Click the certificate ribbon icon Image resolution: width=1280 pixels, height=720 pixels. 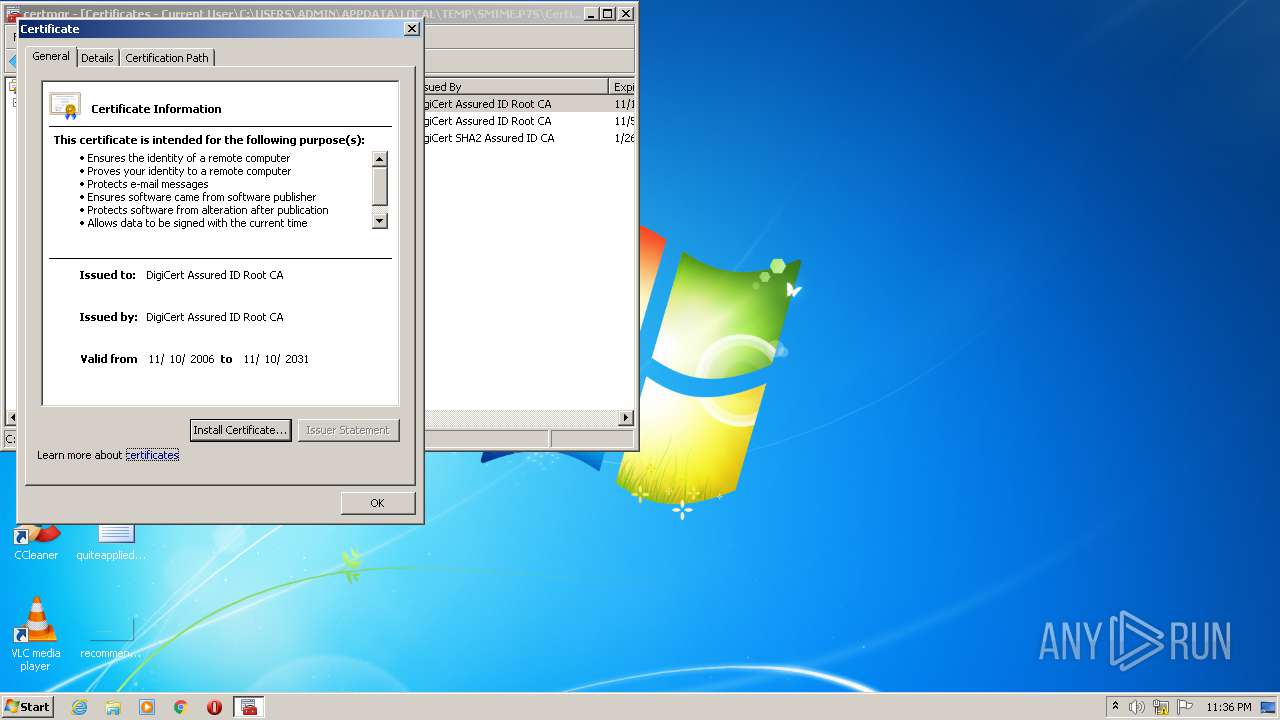(x=65, y=106)
